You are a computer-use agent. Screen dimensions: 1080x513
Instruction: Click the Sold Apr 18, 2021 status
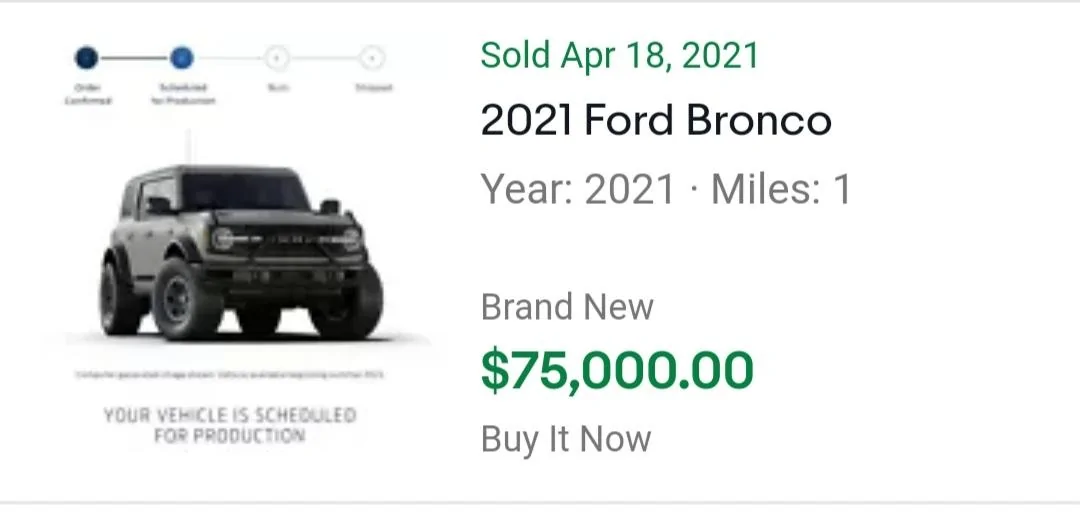pyautogui.click(x=619, y=55)
